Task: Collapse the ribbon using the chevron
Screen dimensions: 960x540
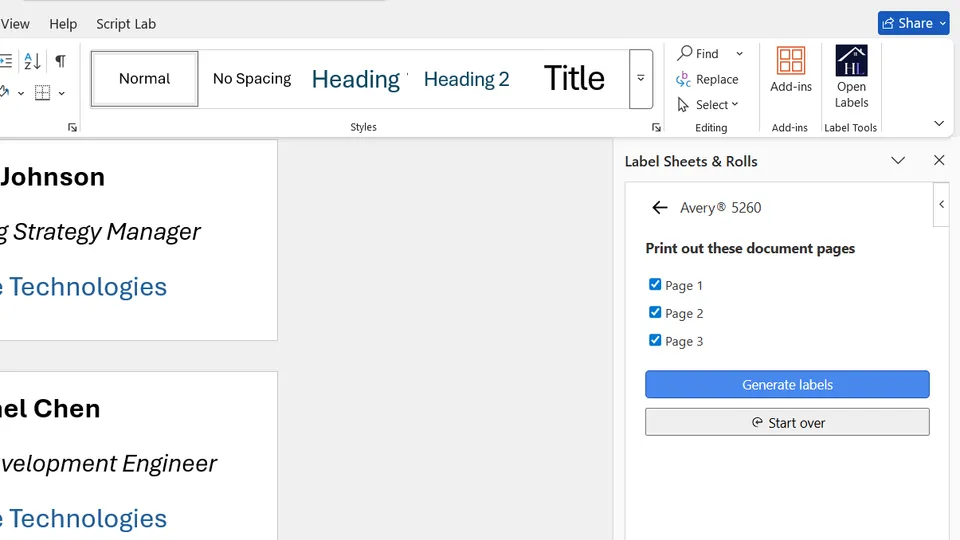Action: pyautogui.click(x=939, y=124)
